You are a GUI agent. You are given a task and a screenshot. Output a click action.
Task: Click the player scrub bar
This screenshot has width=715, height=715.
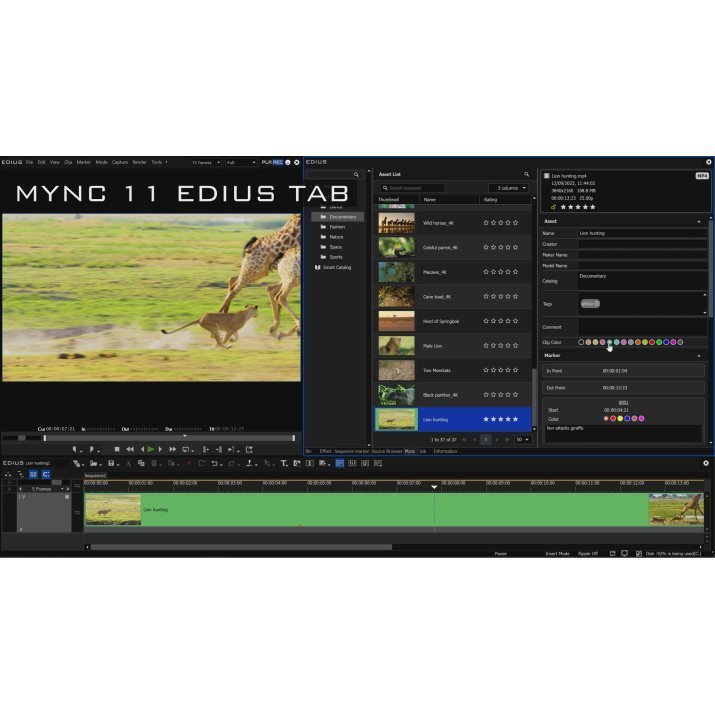coord(169,438)
